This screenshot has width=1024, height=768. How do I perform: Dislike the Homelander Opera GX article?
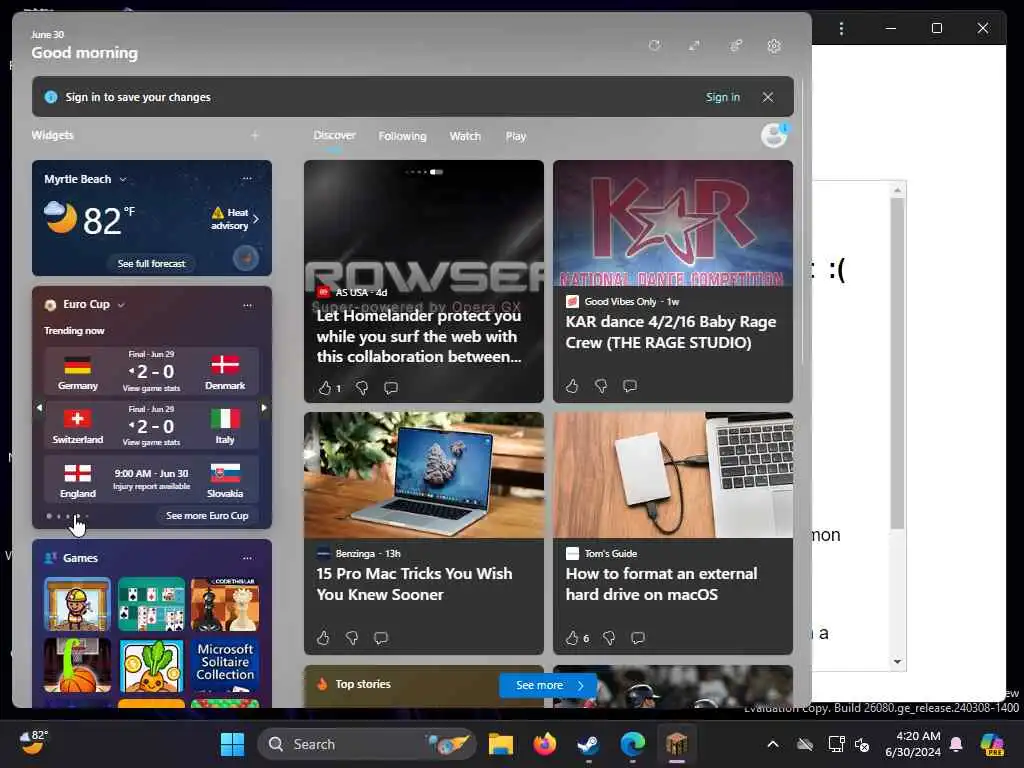(361, 388)
